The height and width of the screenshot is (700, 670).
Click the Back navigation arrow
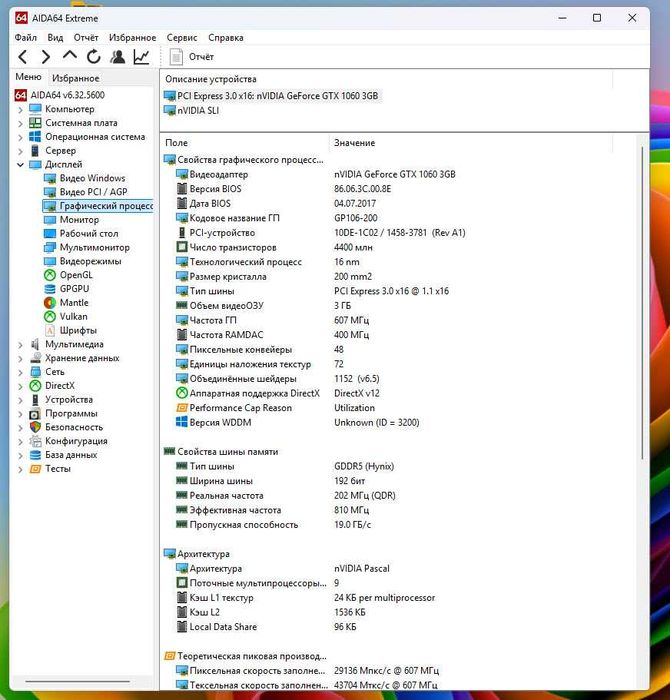click(x=23, y=57)
